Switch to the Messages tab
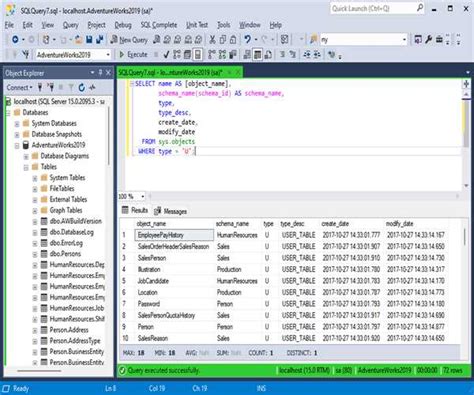 click(170, 211)
